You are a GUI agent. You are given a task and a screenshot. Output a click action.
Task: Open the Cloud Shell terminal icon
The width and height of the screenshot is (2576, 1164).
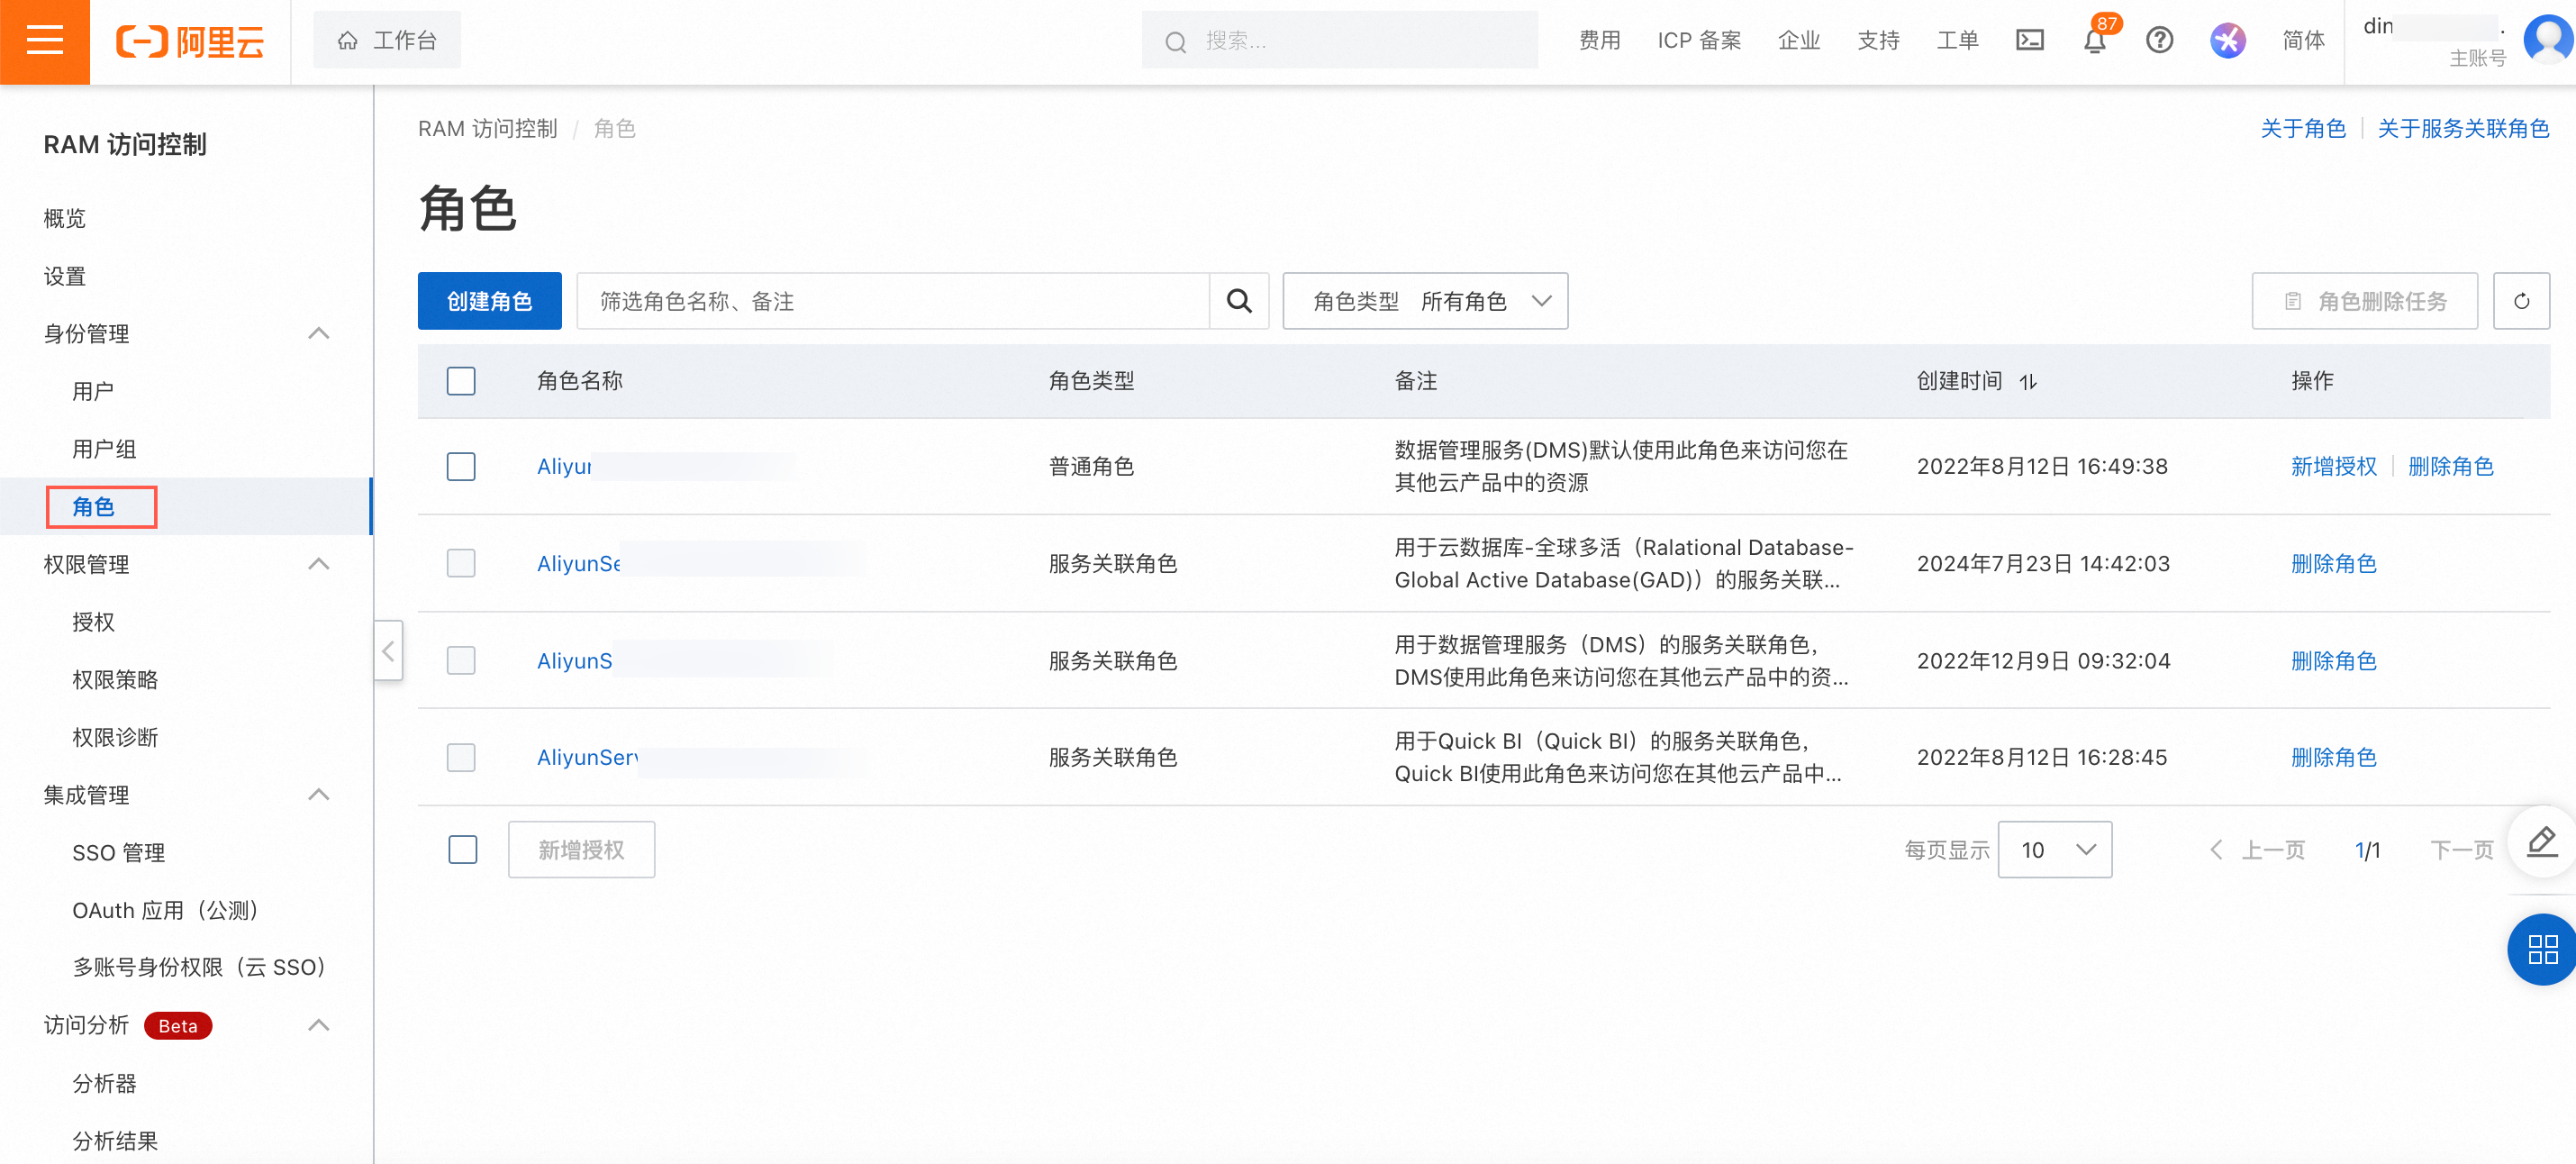[2029, 41]
